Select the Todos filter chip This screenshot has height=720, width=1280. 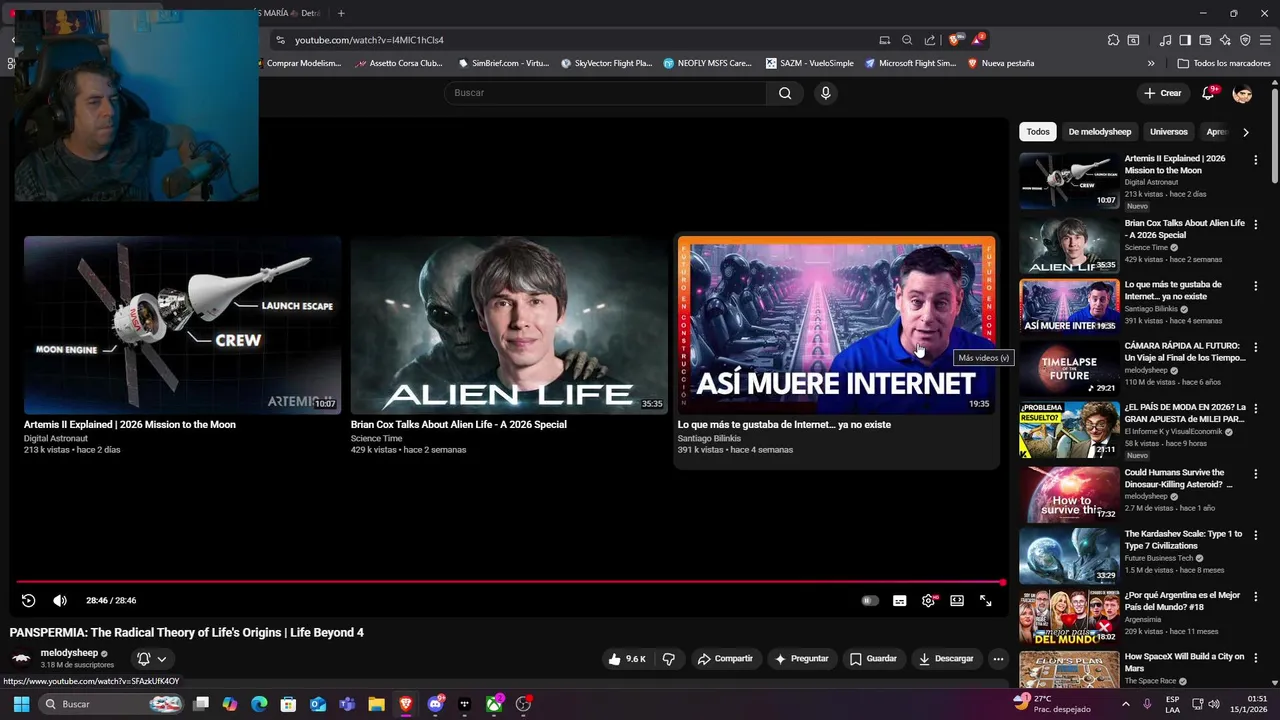click(x=1038, y=132)
